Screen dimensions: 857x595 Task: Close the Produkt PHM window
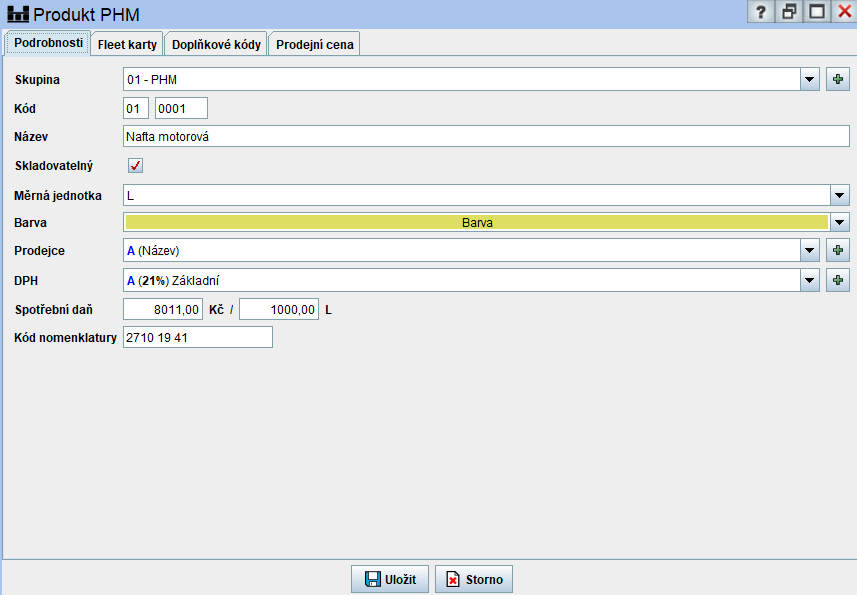[844, 13]
